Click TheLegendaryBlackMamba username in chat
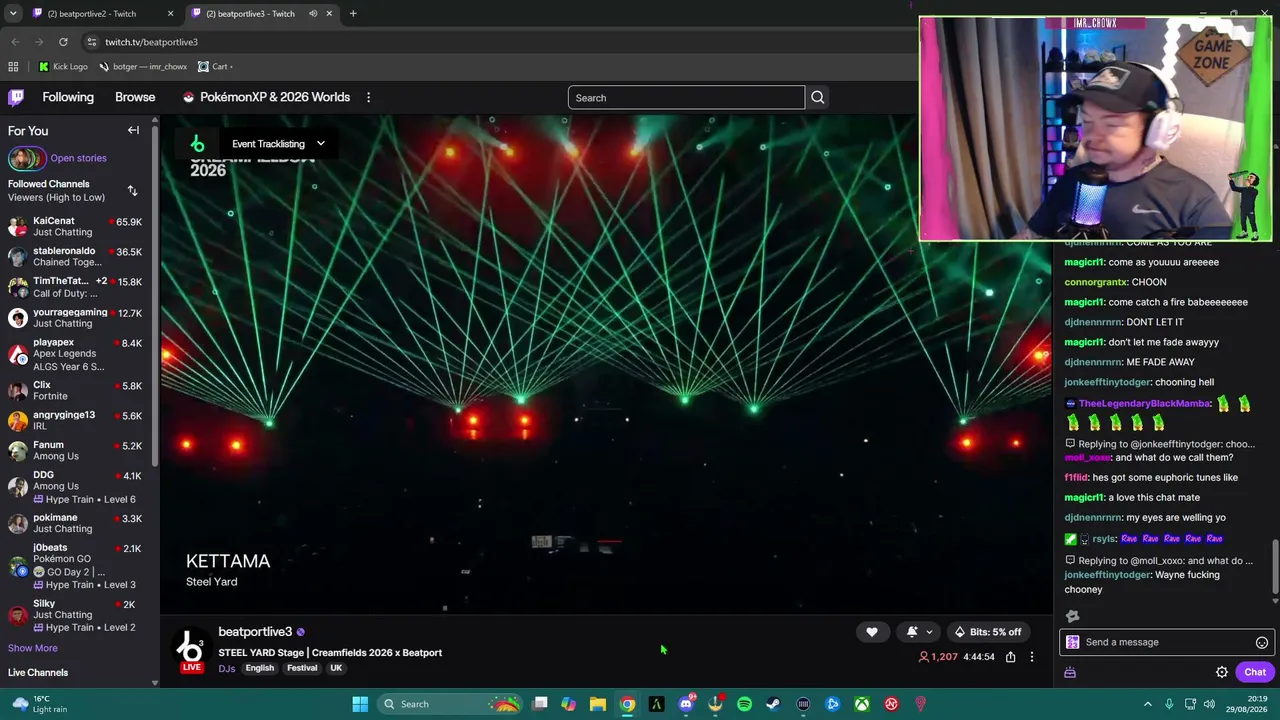This screenshot has height=720, width=1280. (x=1145, y=404)
